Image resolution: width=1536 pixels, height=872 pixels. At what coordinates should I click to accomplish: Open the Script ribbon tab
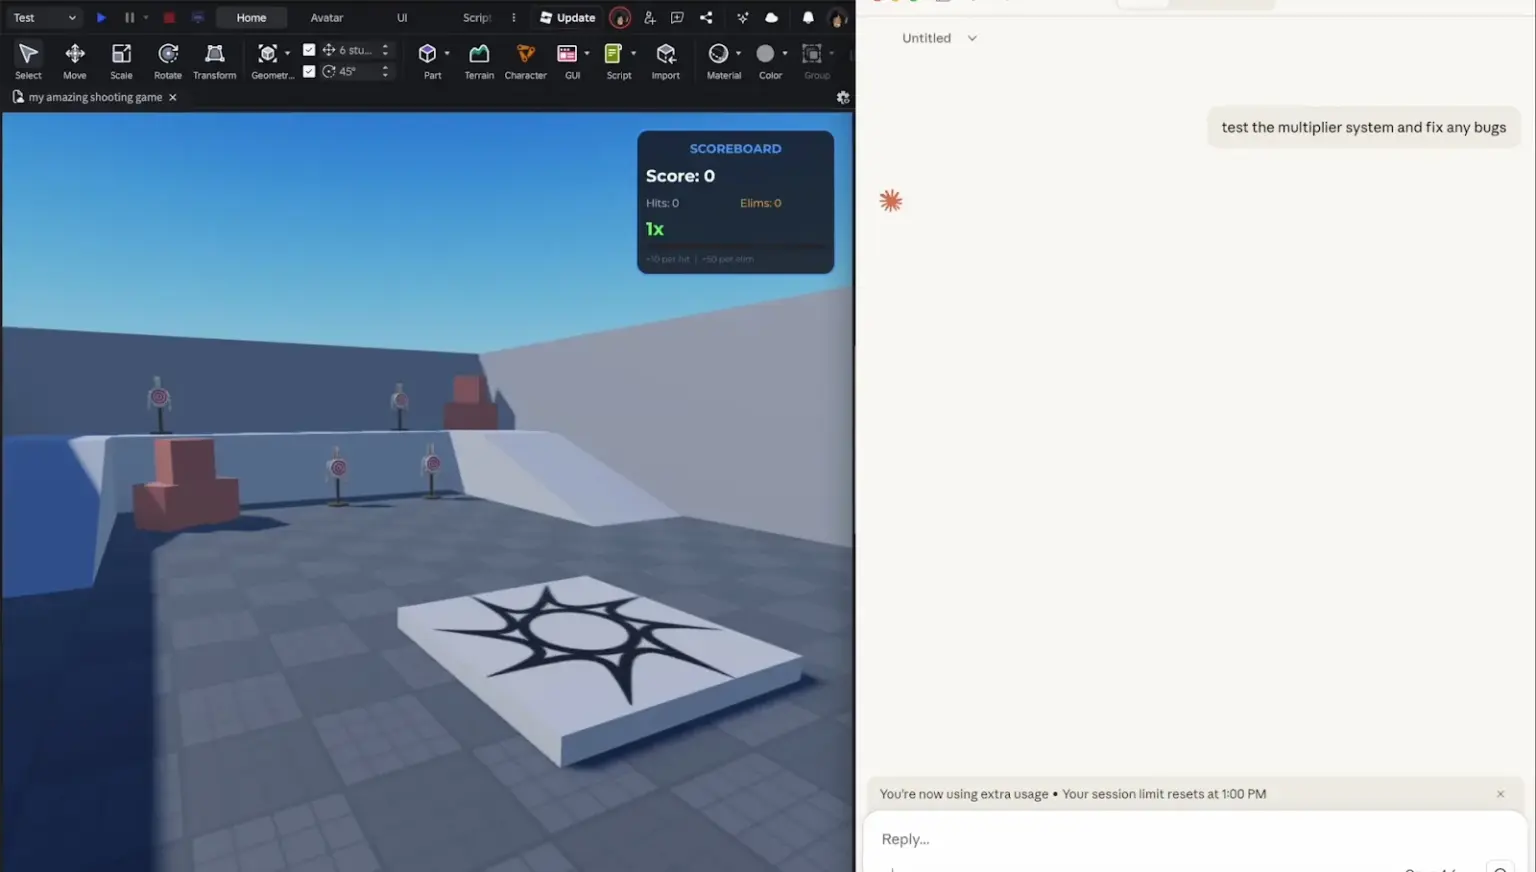point(478,17)
